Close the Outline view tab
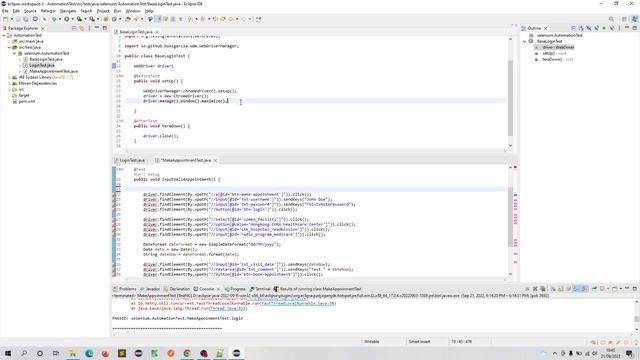The width and height of the screenshot is (640, 360). [545, 28]
